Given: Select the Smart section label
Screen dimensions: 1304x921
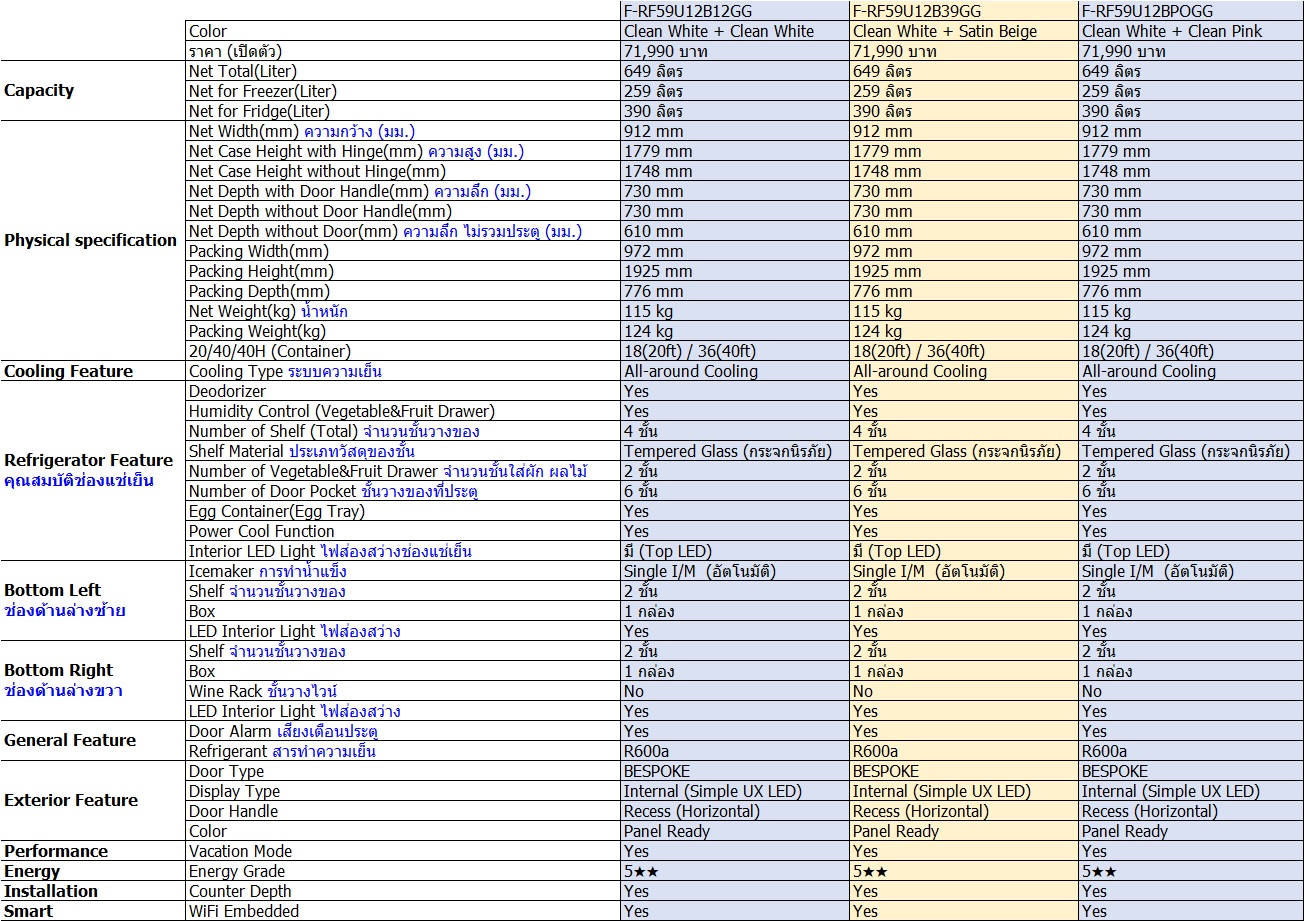Looking at the screenshot, I should (29, 911).
